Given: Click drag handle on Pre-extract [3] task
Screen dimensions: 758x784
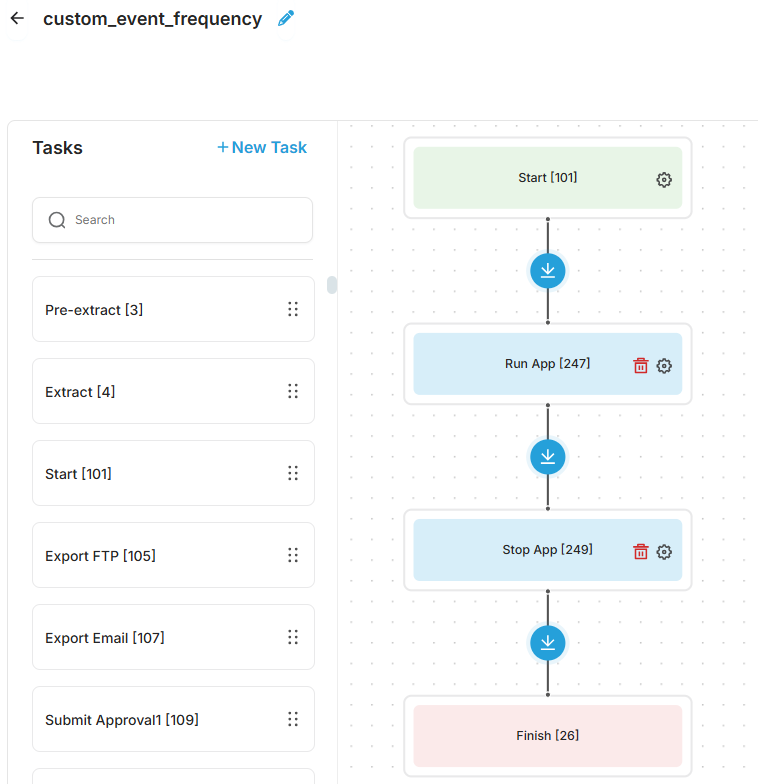Looking at the screenshot, I should (293, 309).
